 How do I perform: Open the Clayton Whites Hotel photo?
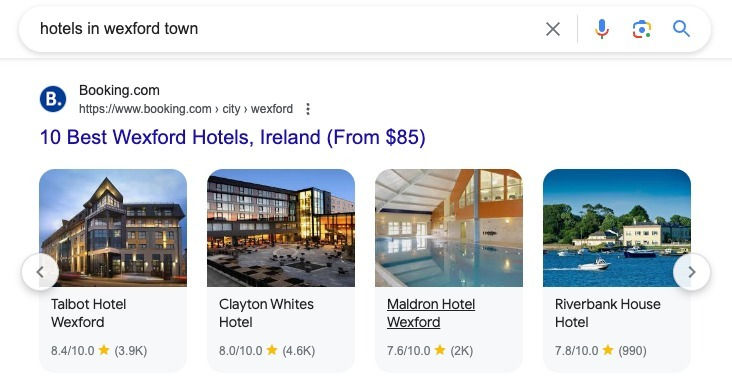(x=281, y=228)
